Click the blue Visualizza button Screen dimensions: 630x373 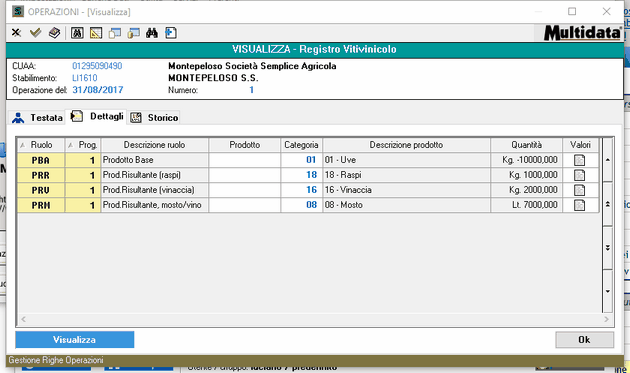click(75, 340)
